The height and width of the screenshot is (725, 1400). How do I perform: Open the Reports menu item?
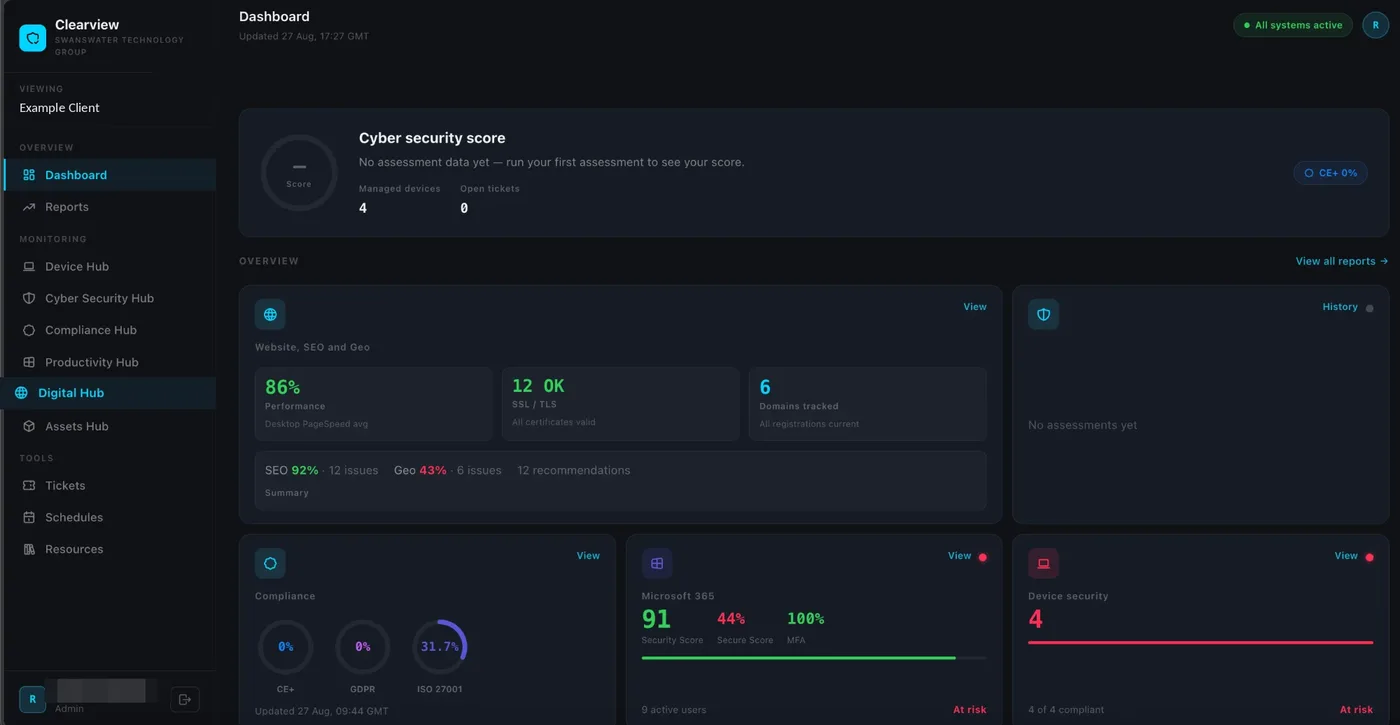(x=110, y=207)
